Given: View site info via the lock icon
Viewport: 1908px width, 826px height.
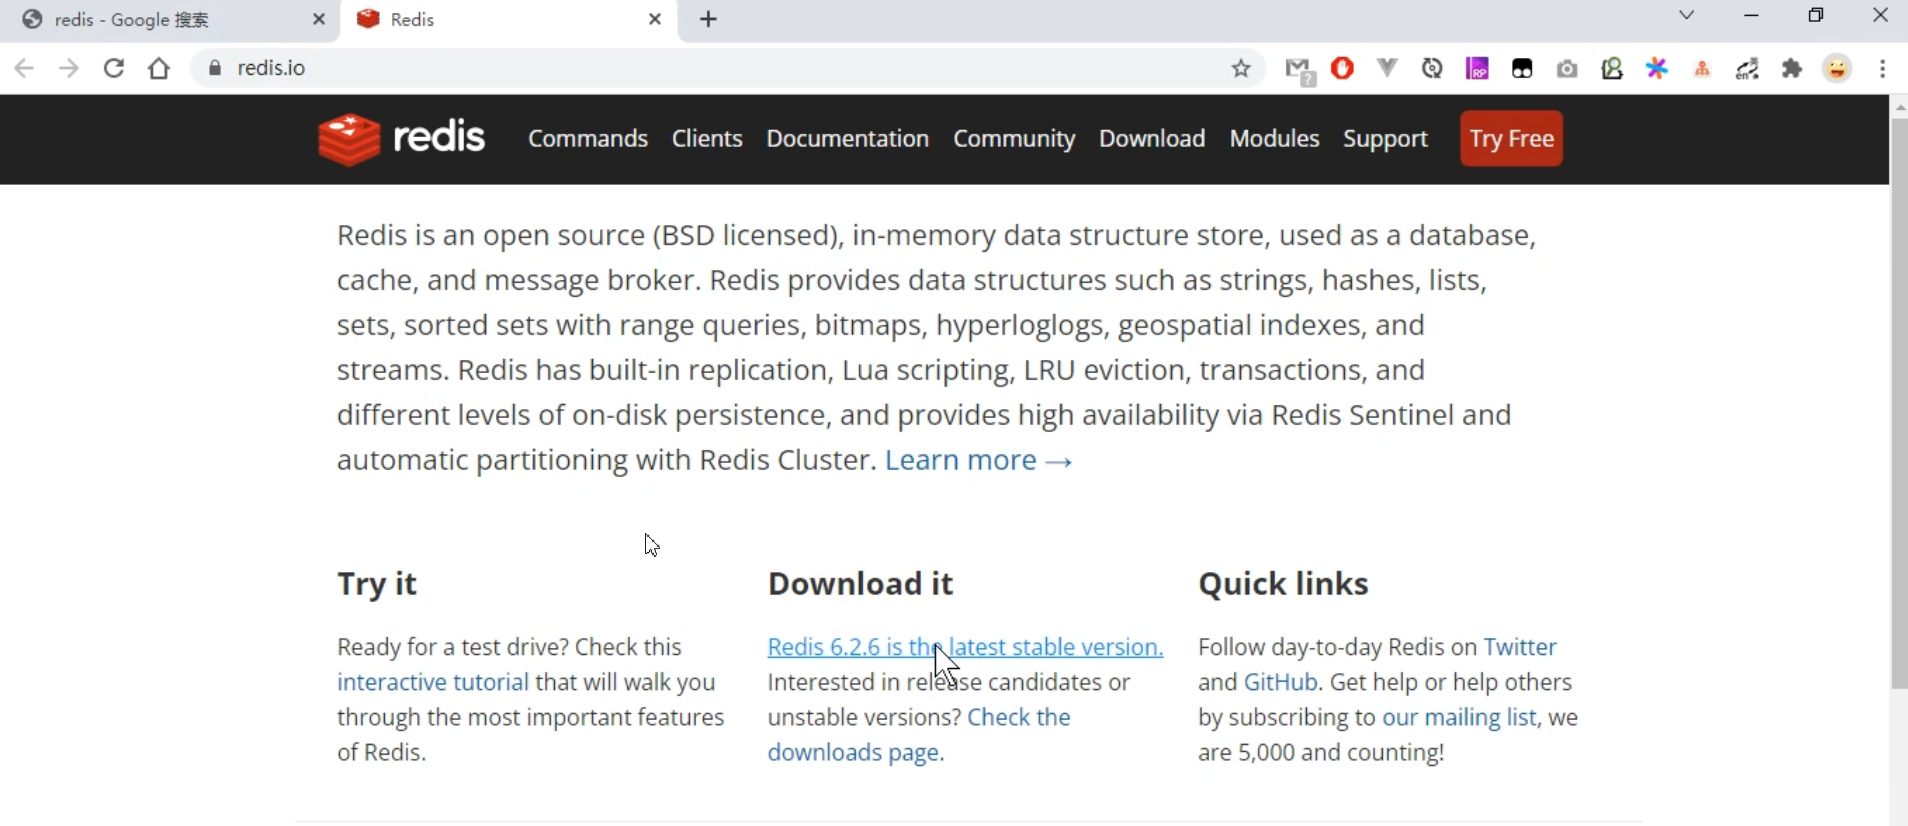Looking at the screenshot, I should point(214,68).
